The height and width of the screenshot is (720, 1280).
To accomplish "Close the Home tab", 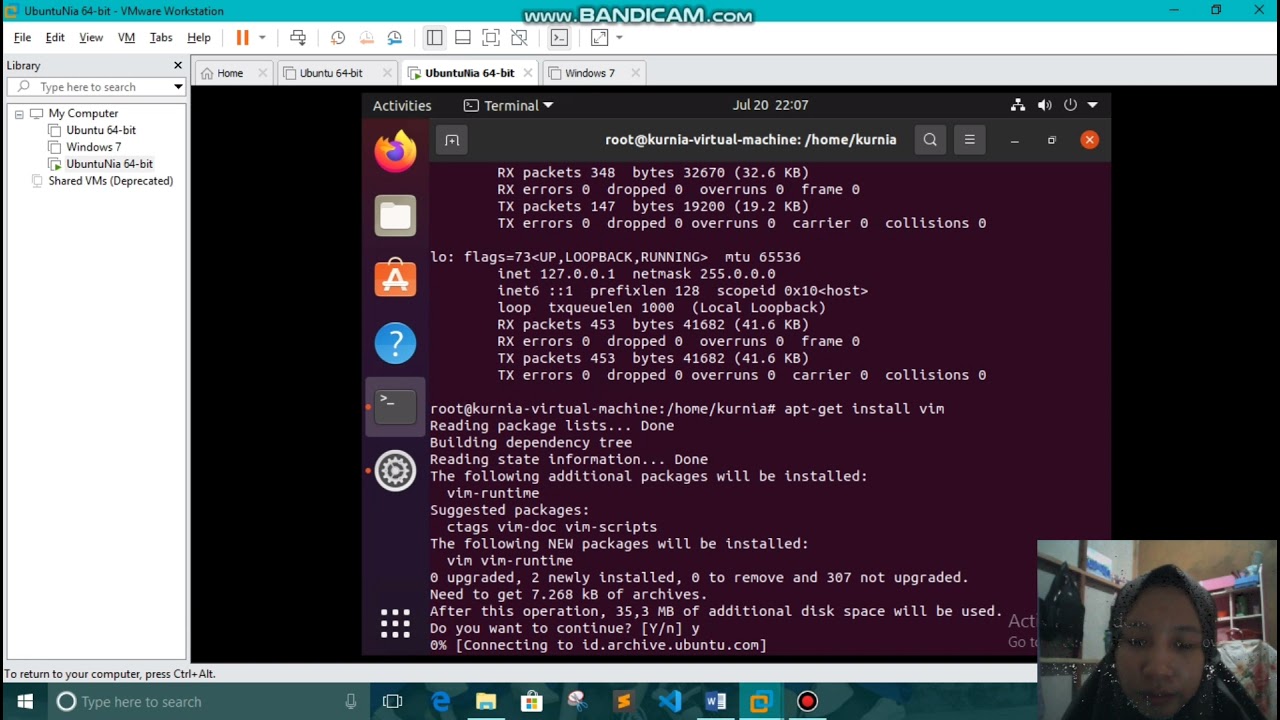I will tap(263, 73).
